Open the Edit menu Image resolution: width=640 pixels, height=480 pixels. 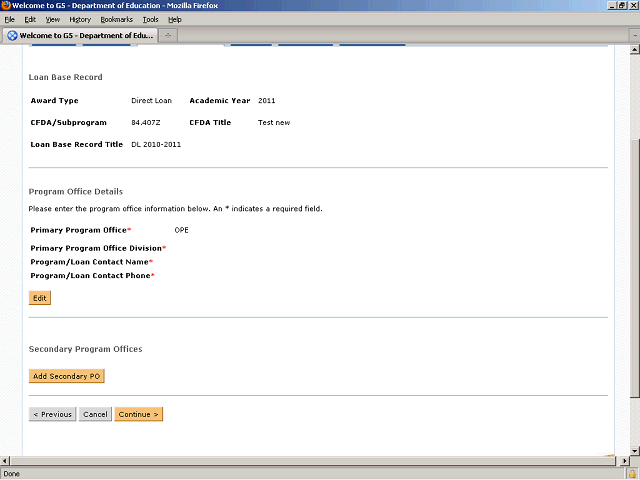30,20
